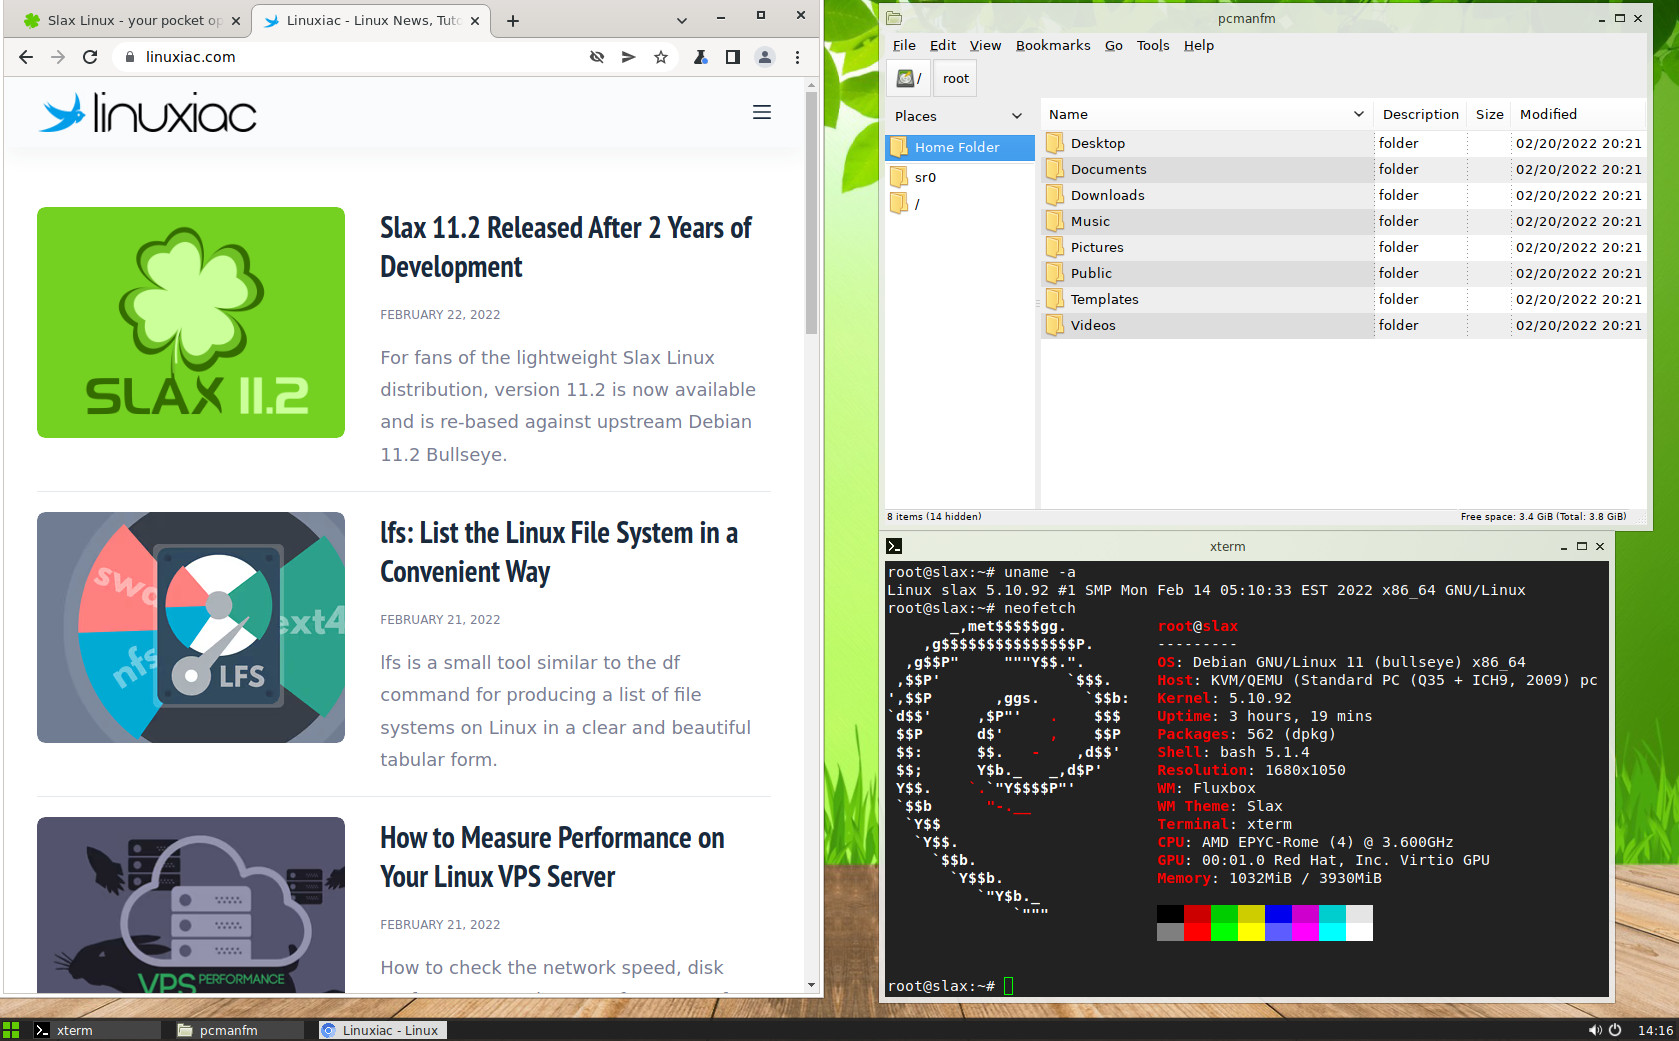Open the lfs List the Linux File System article
Screen dimensions: 1679x1041
(559, 552)
